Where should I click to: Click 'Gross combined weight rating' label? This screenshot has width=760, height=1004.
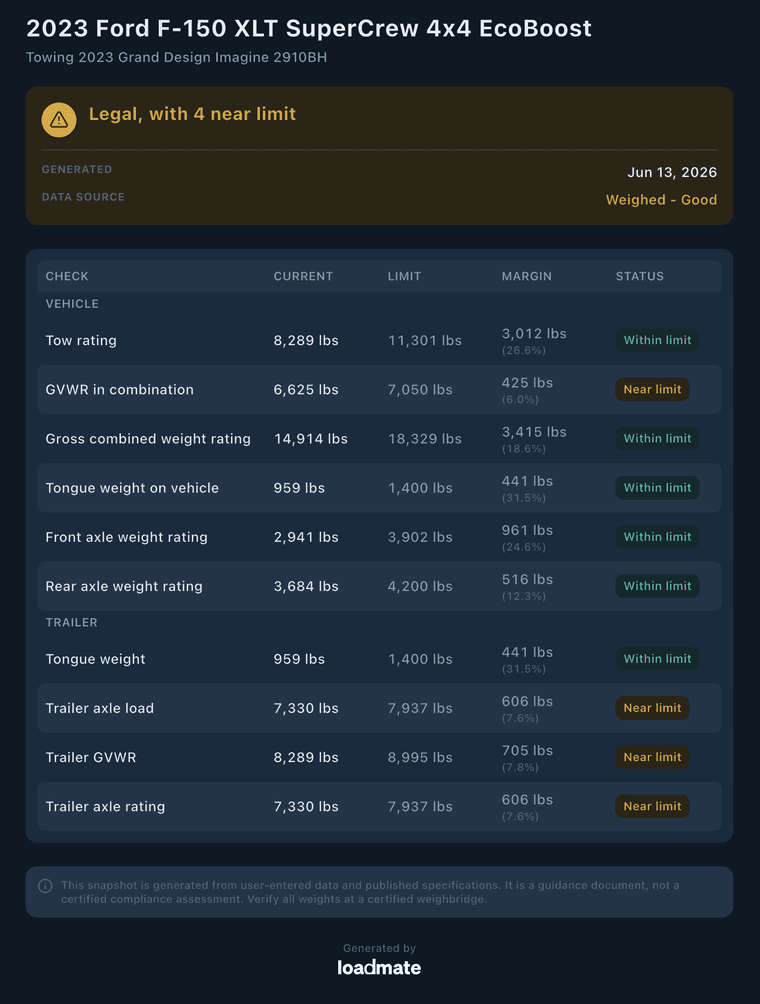(x=148, y=439)
